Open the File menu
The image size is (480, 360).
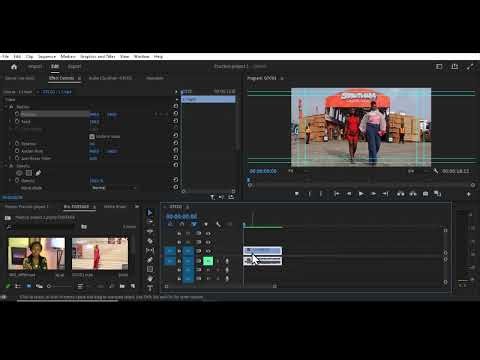5,57
